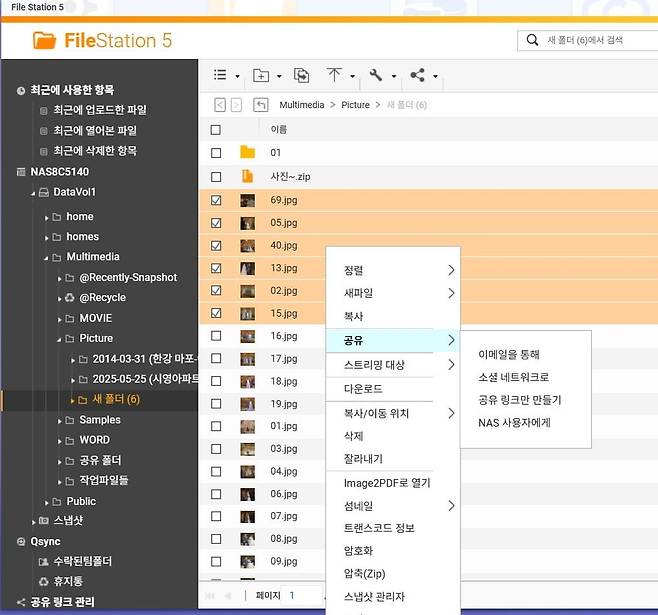658x615 pixels.
Task: Click the create new folder icon
Action: tap(261, 75)
